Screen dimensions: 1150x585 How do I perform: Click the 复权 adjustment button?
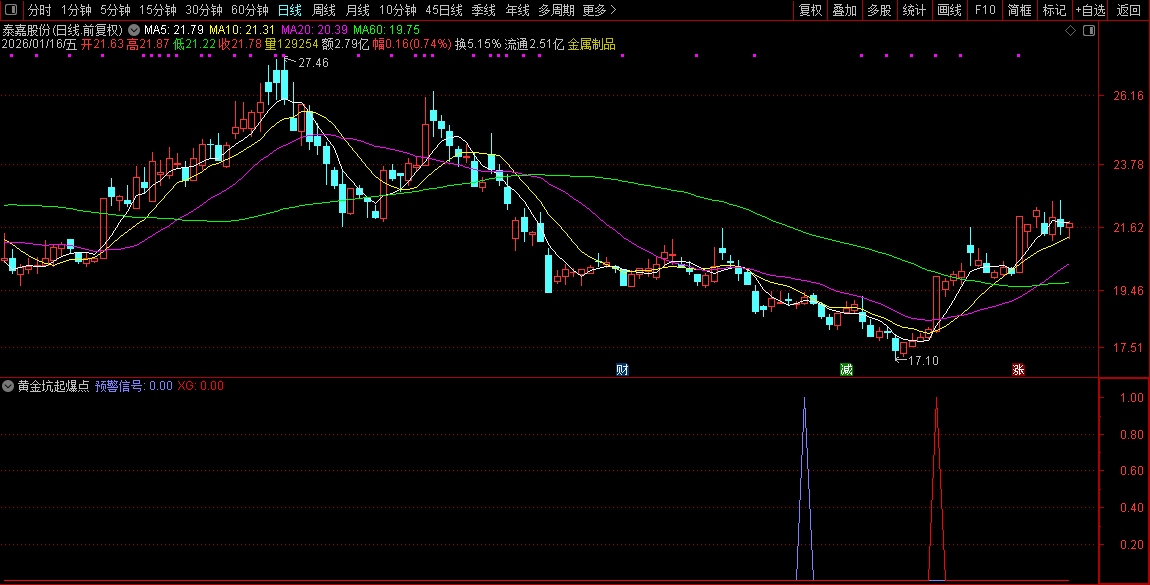[810, 10]
